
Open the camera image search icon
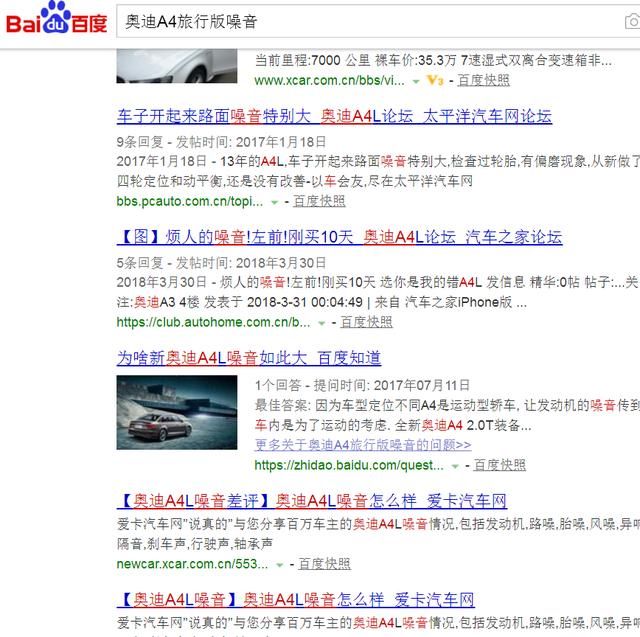point(633,21)
